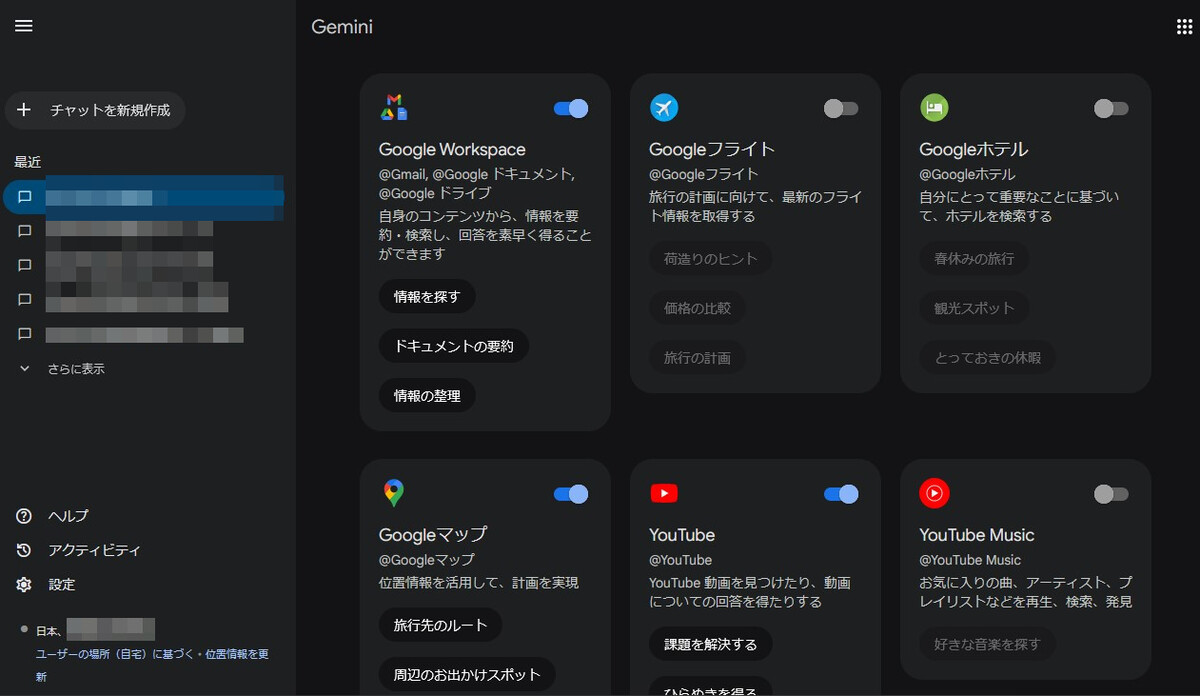The width and height of the screenshot is (1200, 696).
Task: Click the 旅行先のルート chip
Action: click(440, 625)
